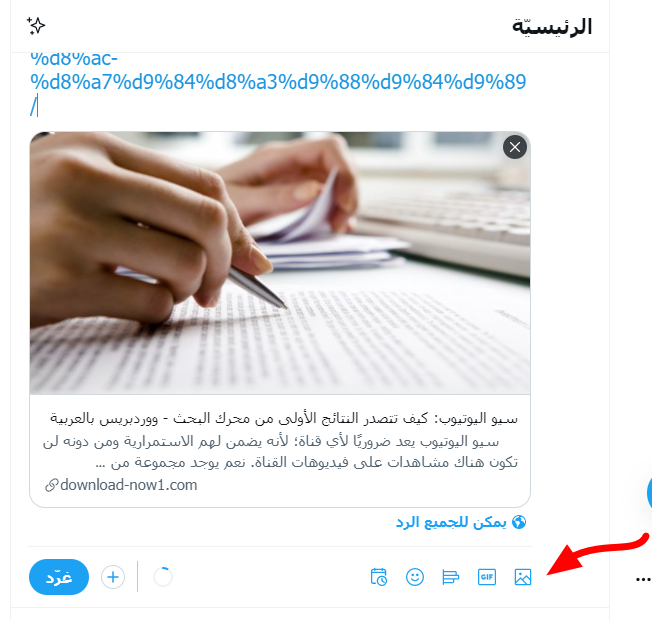Click the sparkle top tweets icon

click(36, 26)
